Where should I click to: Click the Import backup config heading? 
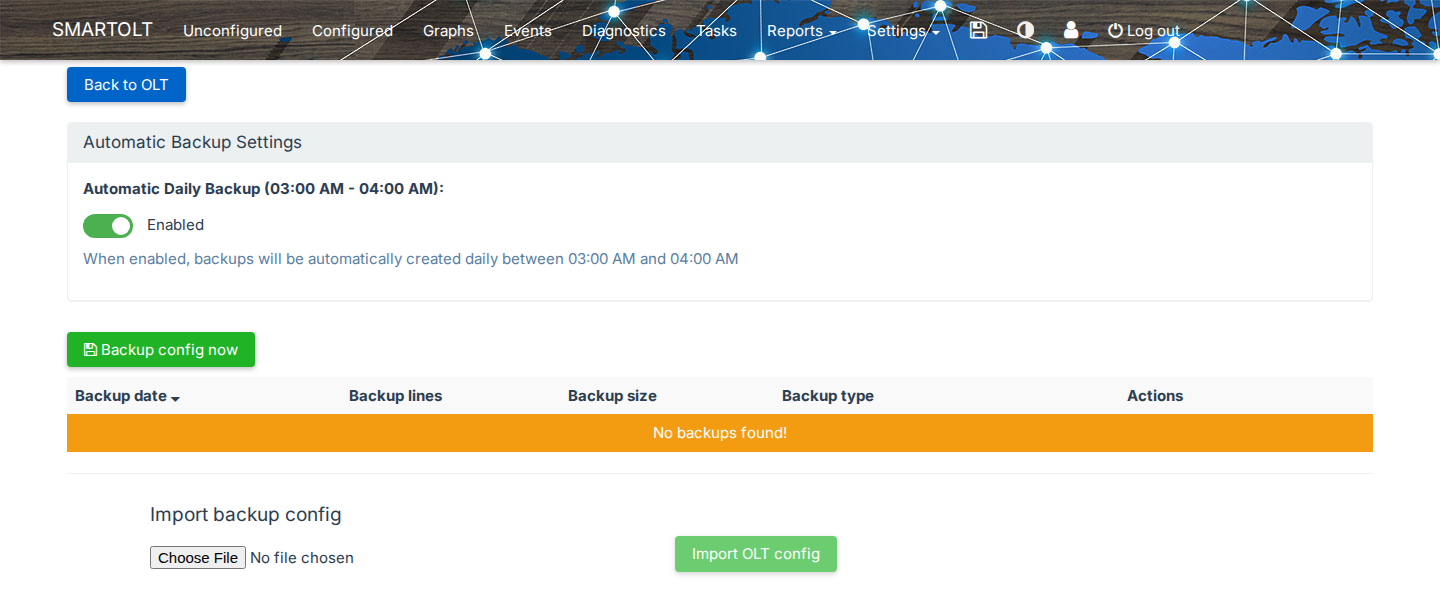(246, 515)
